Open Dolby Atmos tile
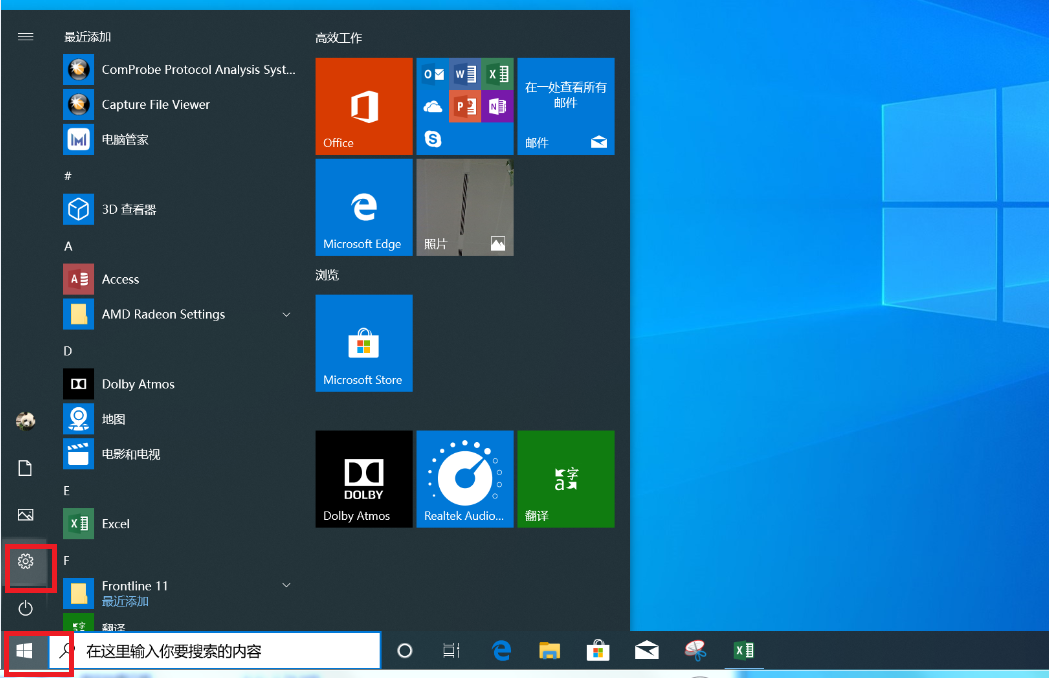This screenshot has height=678, width=1049. [x=364, y=479]
